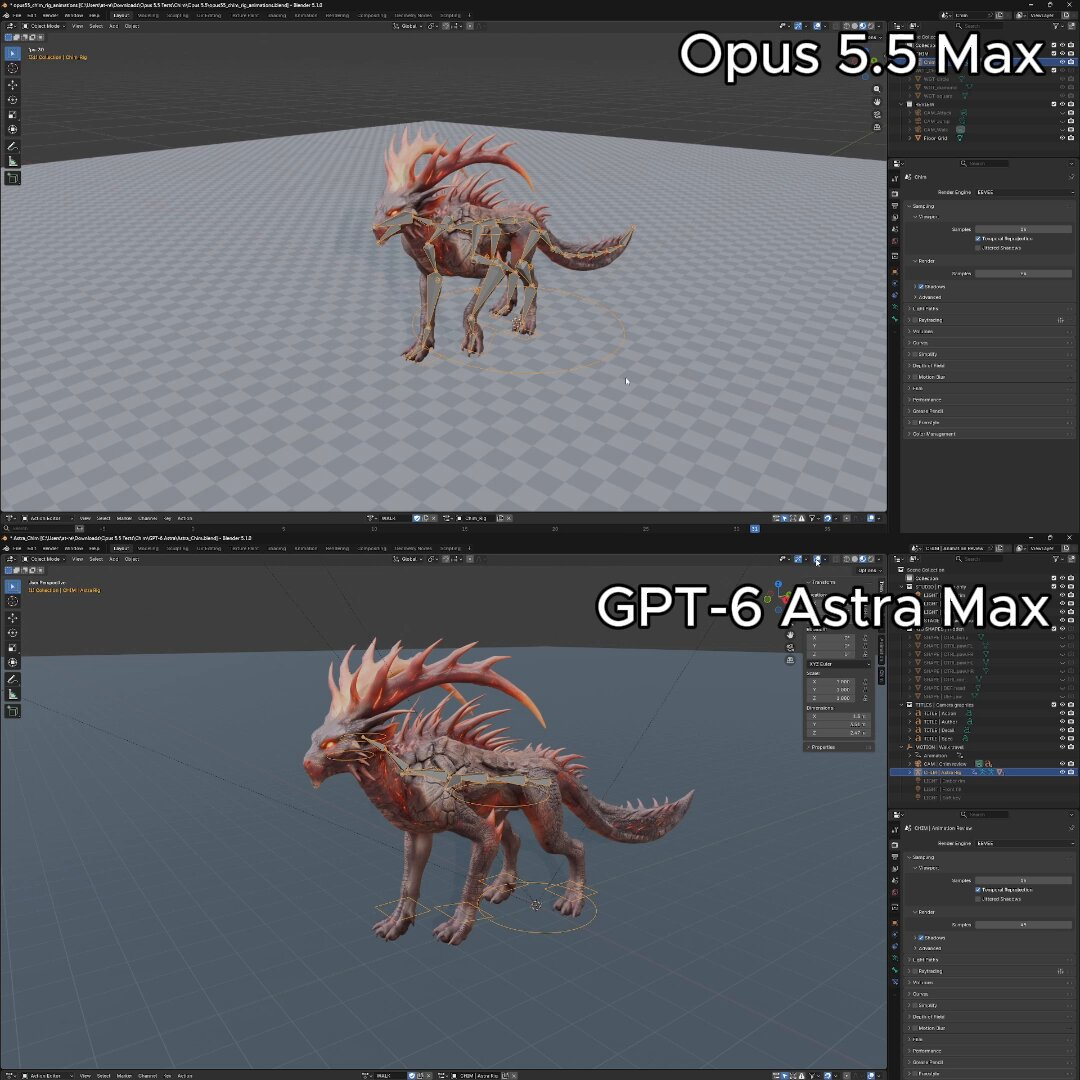Open Render properties tab in top Blender window

[895, 194]
